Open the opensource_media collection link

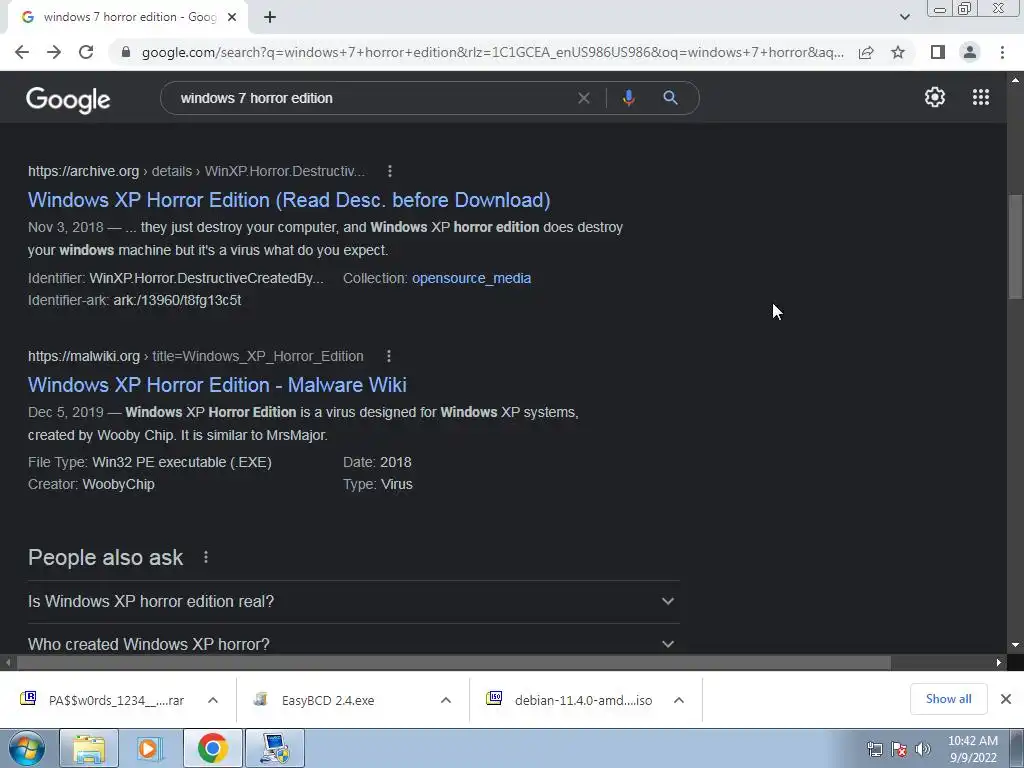(x=471, y=278)
